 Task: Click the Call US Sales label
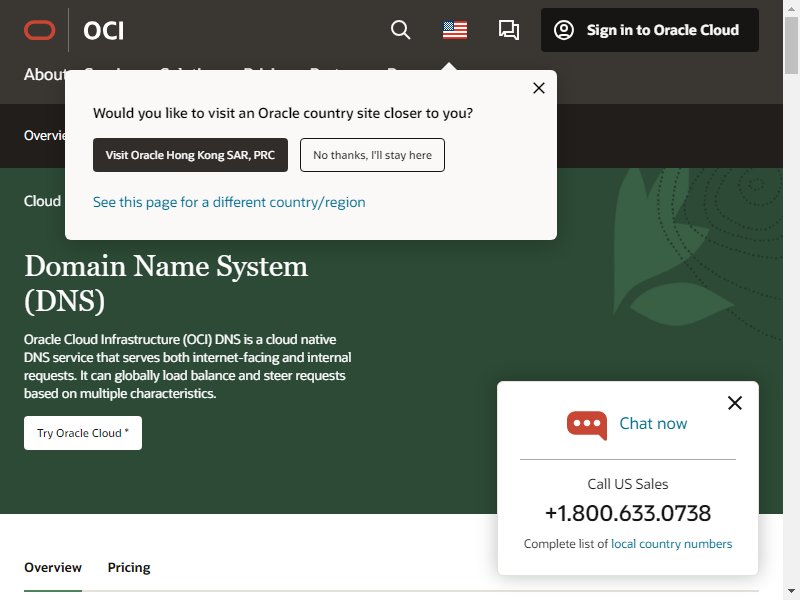[628, 484]
